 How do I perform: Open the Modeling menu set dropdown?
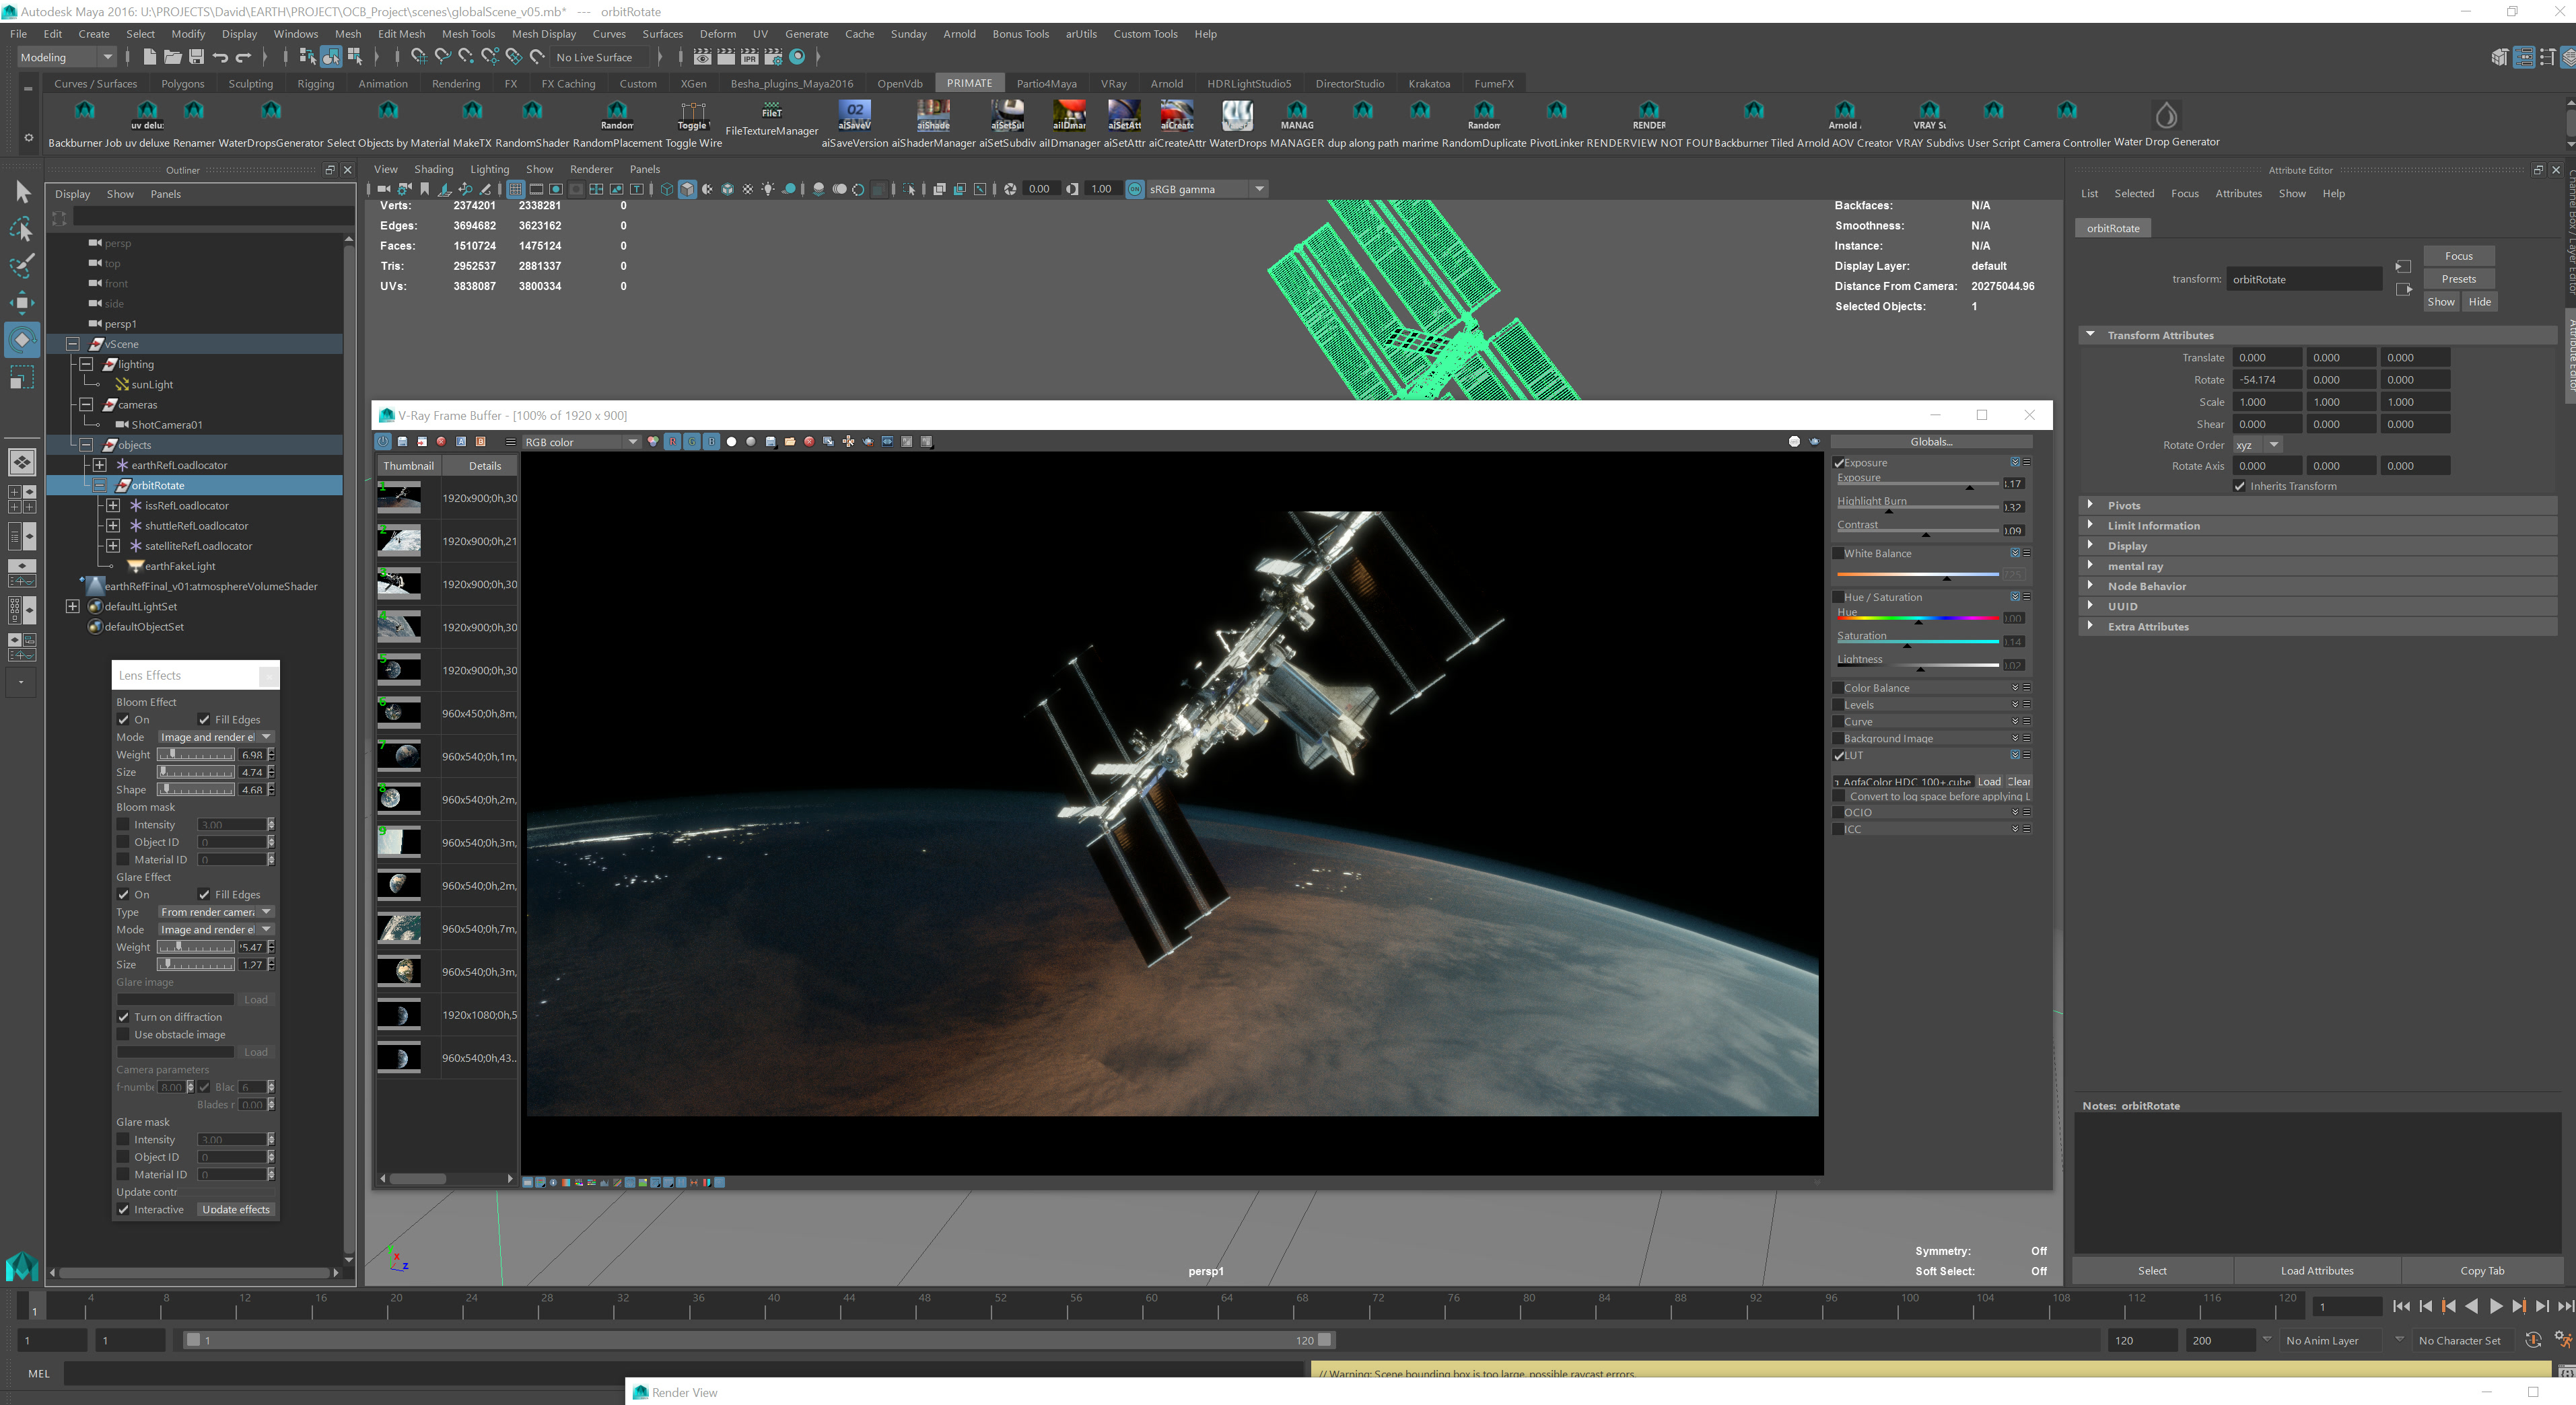[x=67, y=57]
